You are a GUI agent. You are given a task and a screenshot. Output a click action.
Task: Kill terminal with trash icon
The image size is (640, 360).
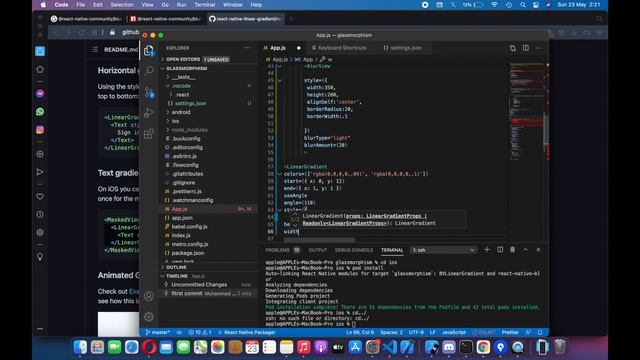pos(513,249)
